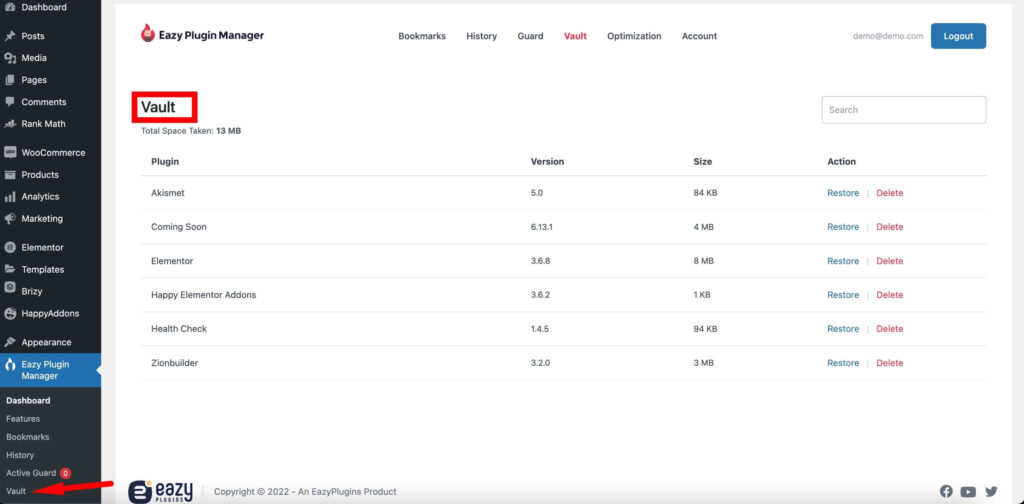This screenshot has width=1024, height=504.
Task: Open the Account tab
Action: pos(699,36)
